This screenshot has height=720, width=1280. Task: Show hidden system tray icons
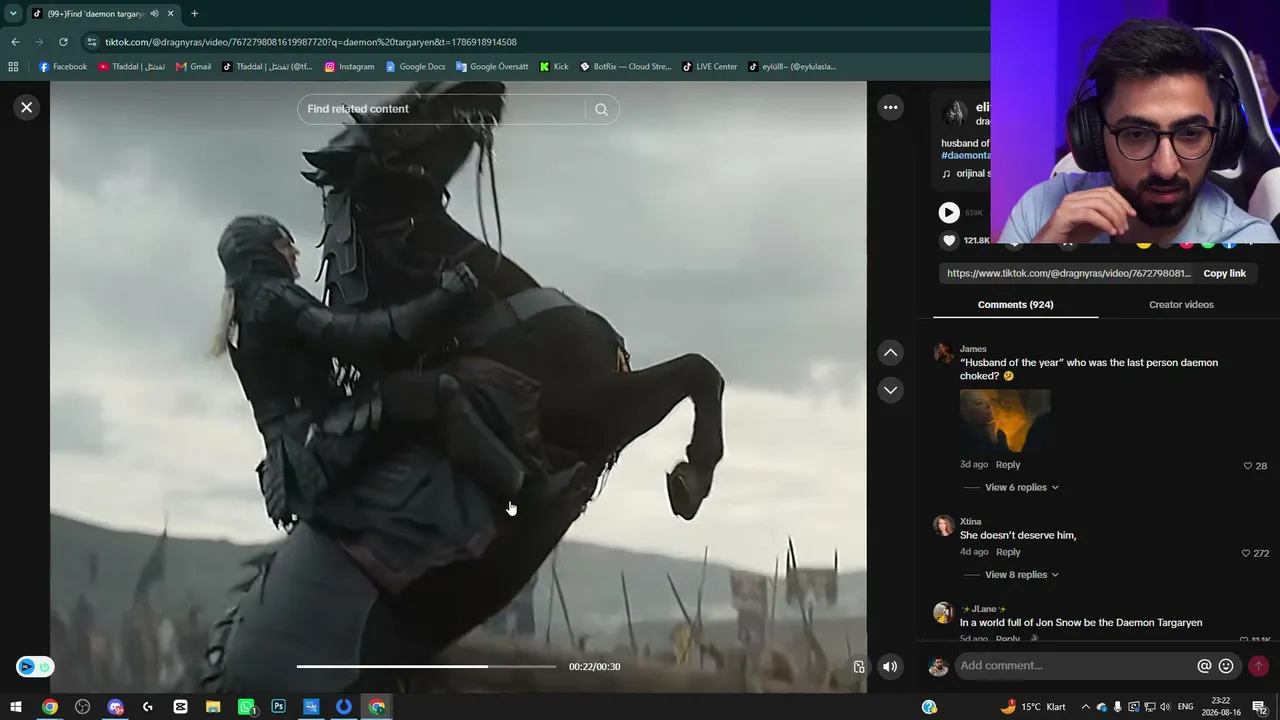pyautogui.click(x=1086, y=707)
